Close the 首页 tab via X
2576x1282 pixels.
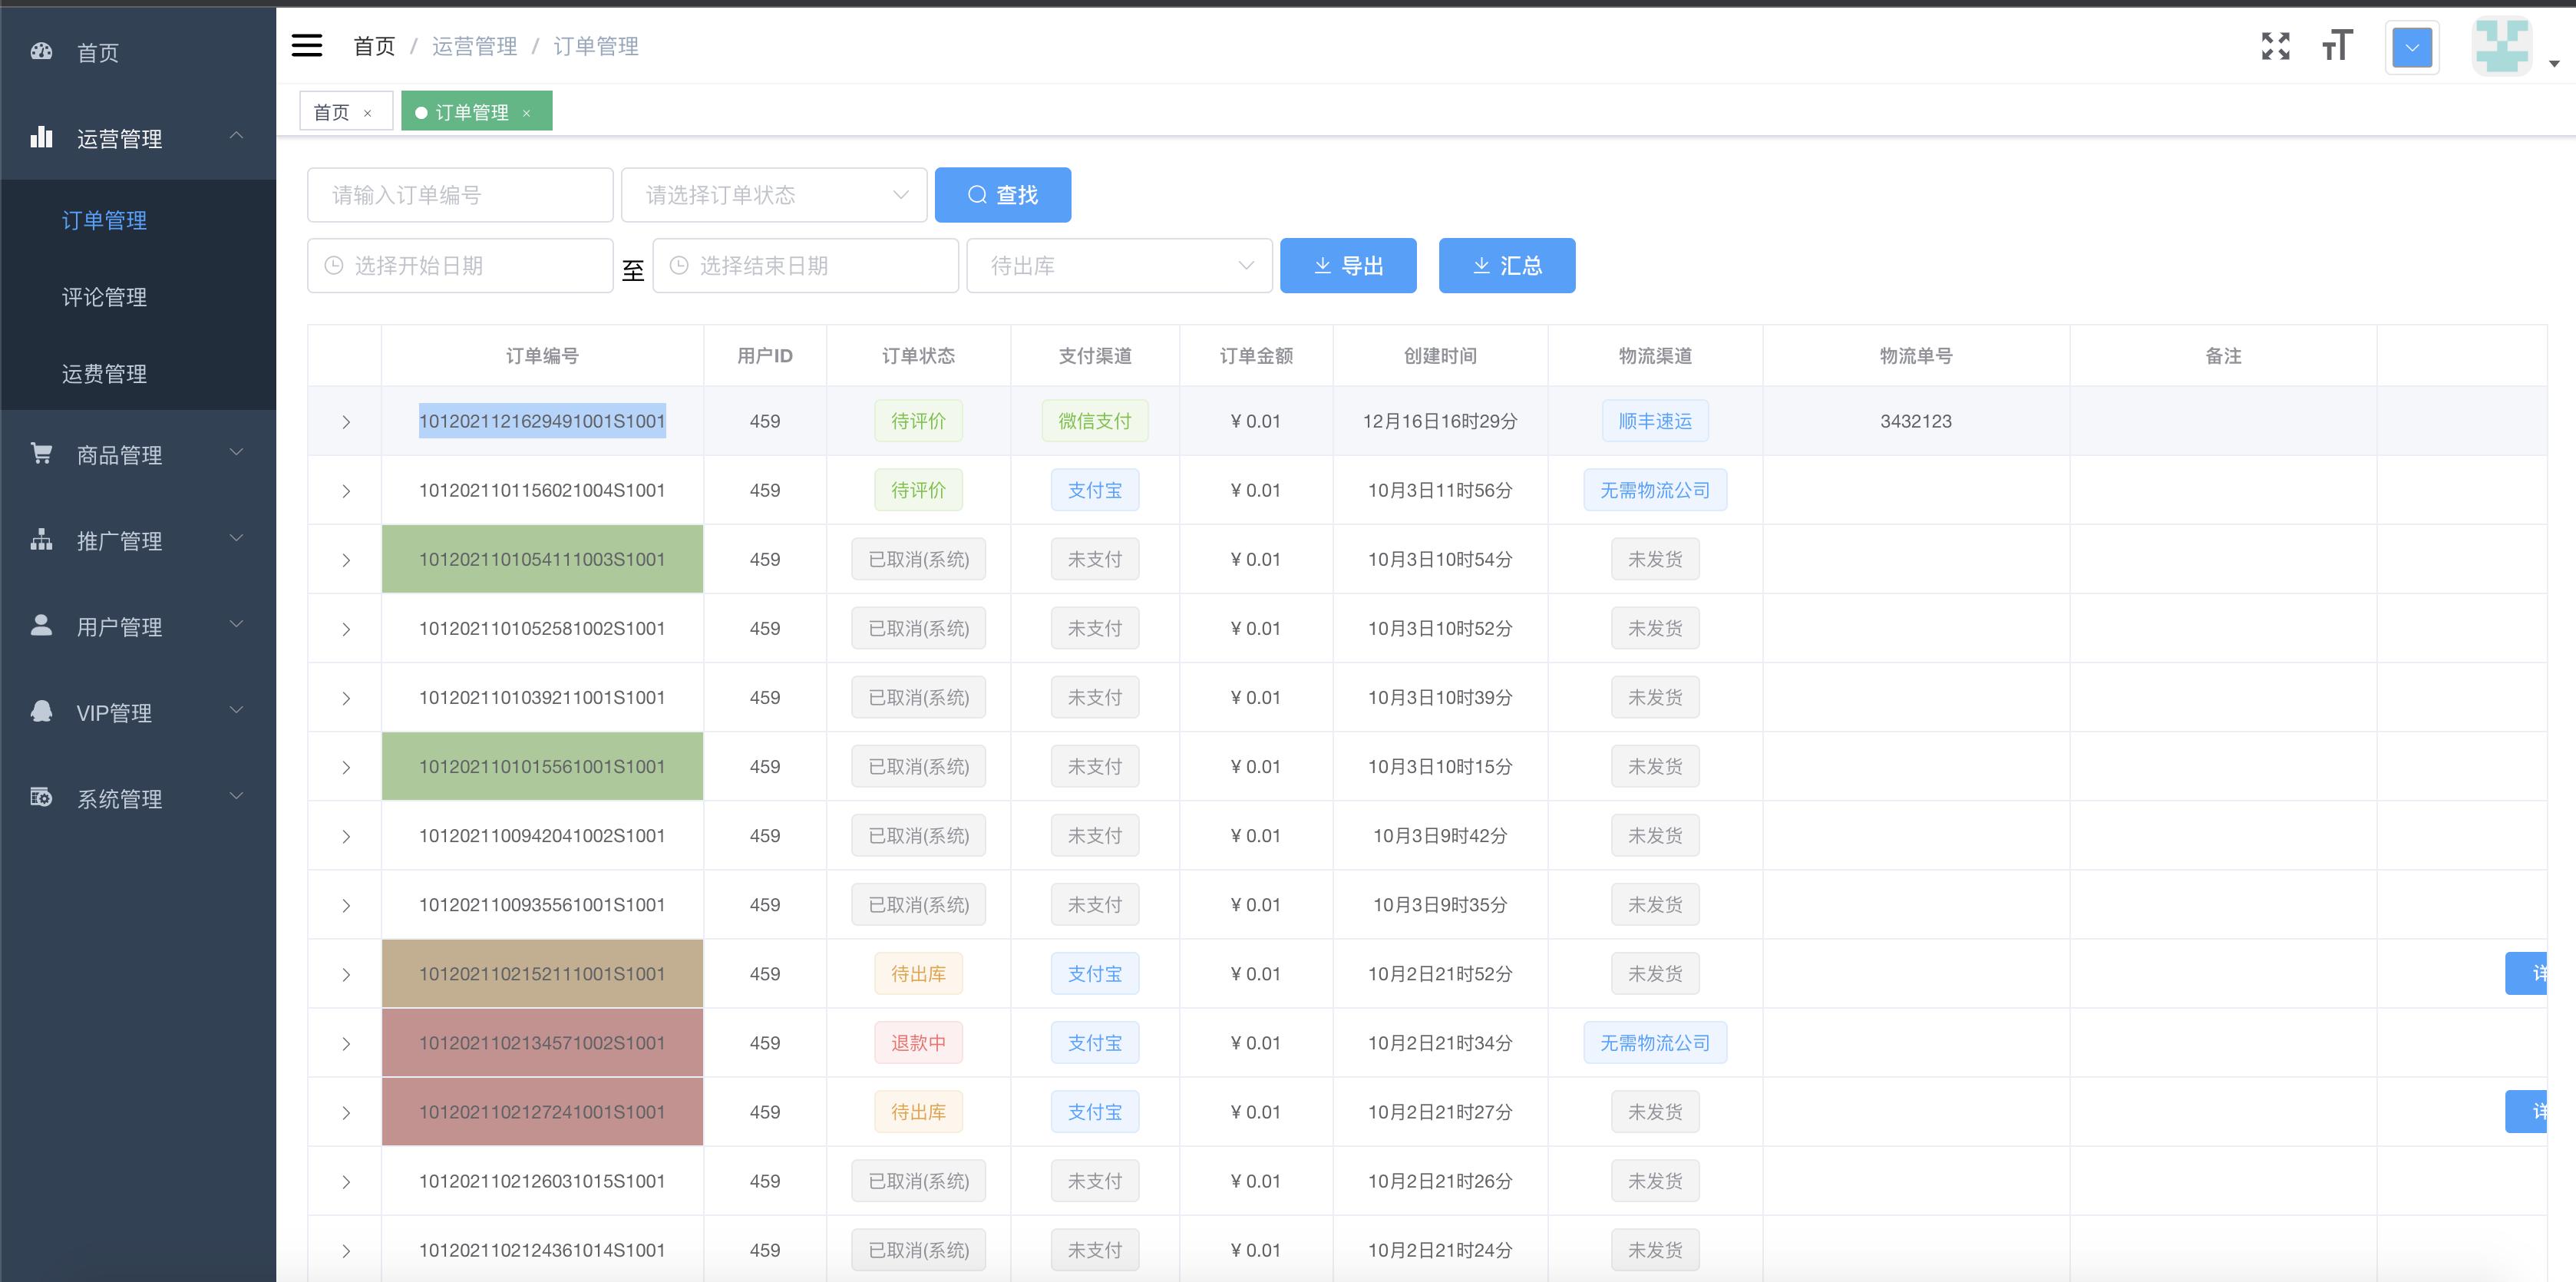point(367,113)
